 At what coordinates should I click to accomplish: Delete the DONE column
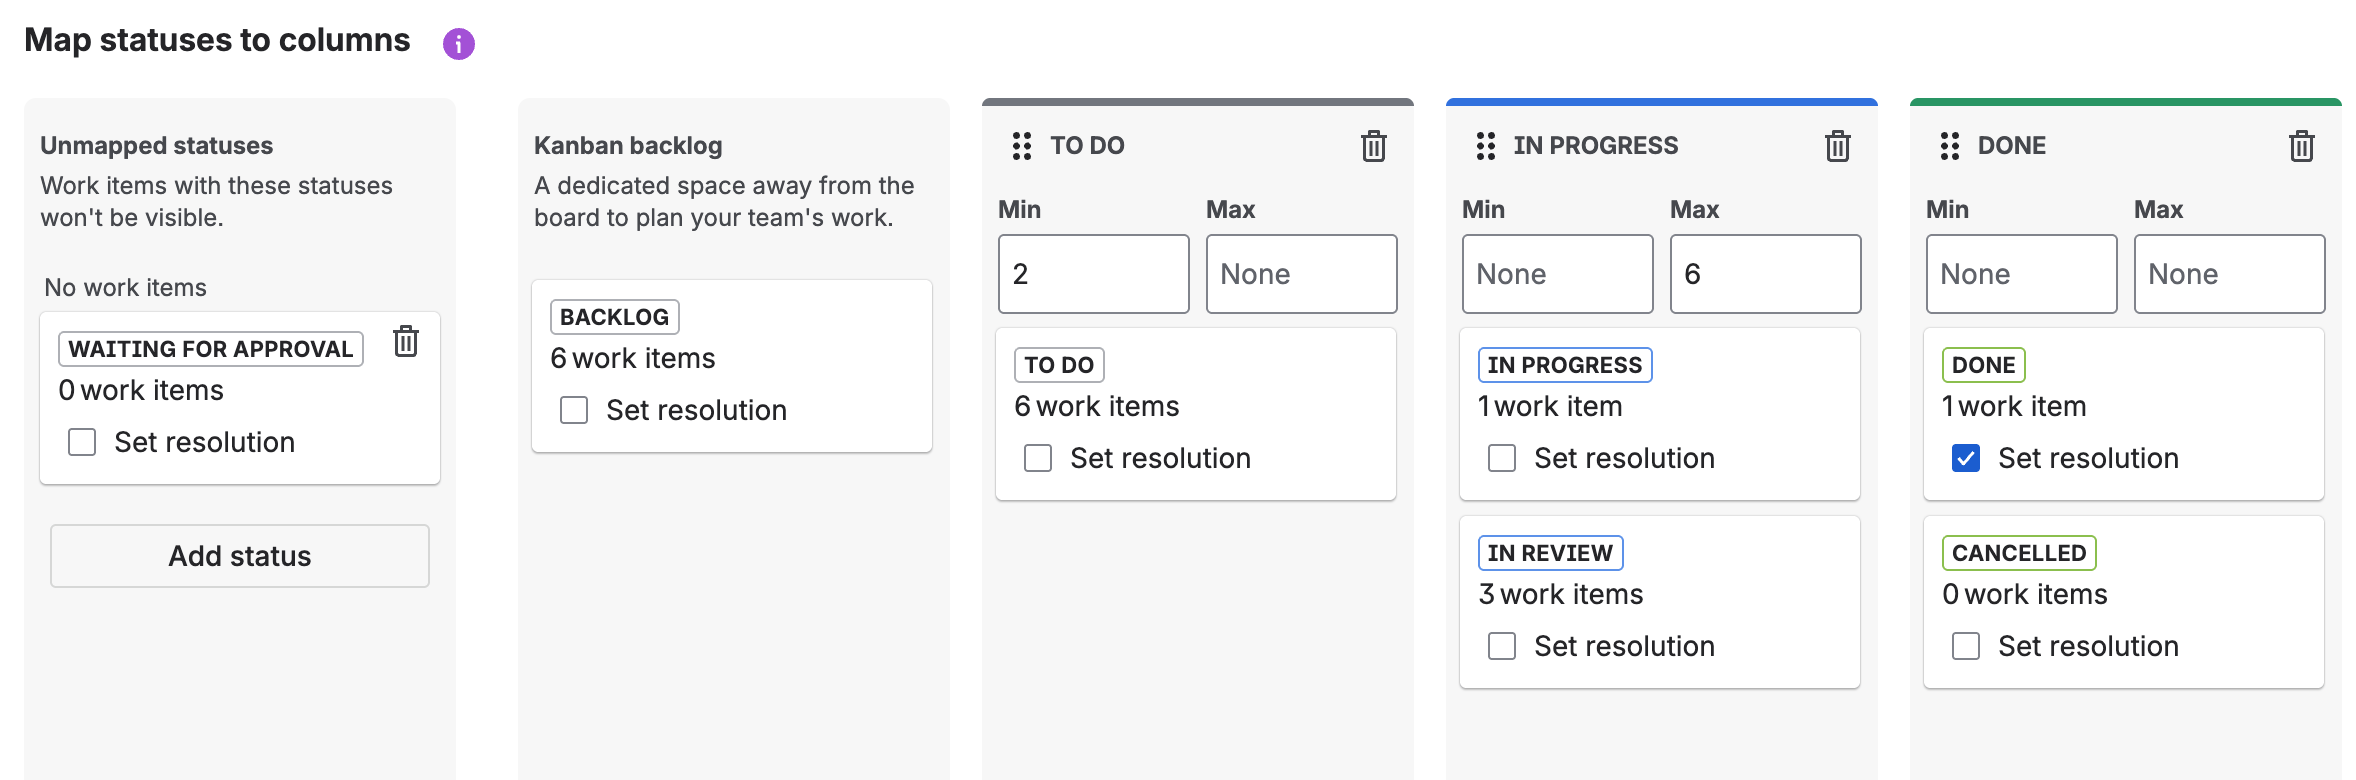point(2301,146)
